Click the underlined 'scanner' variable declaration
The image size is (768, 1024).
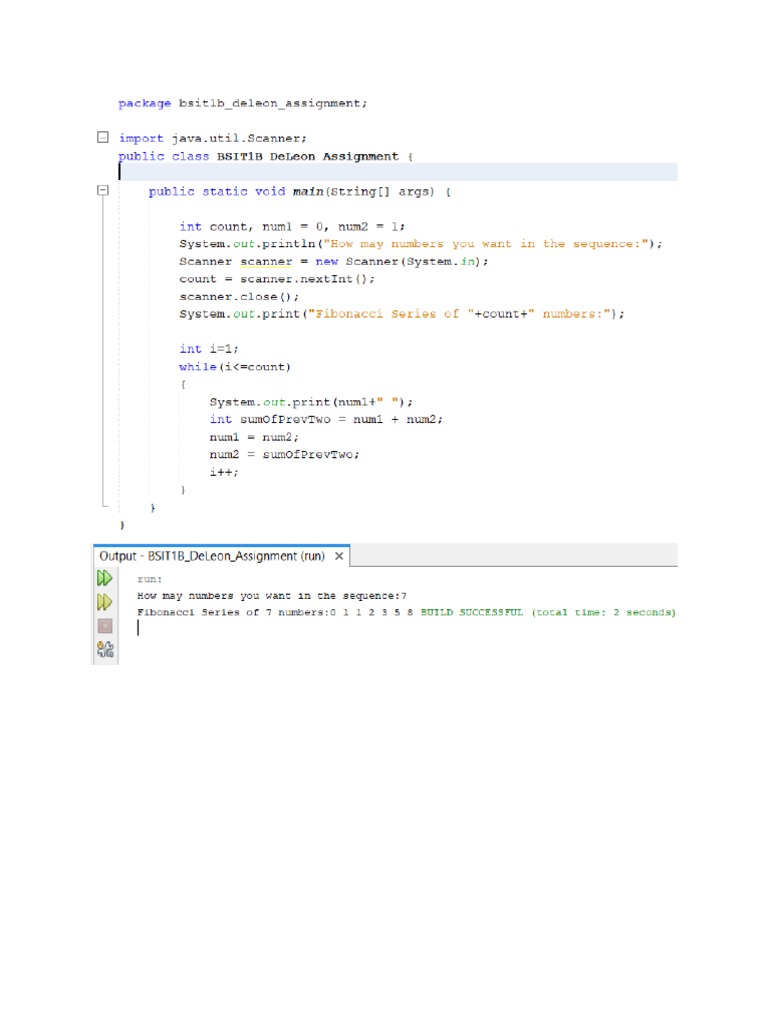point(267,262)
